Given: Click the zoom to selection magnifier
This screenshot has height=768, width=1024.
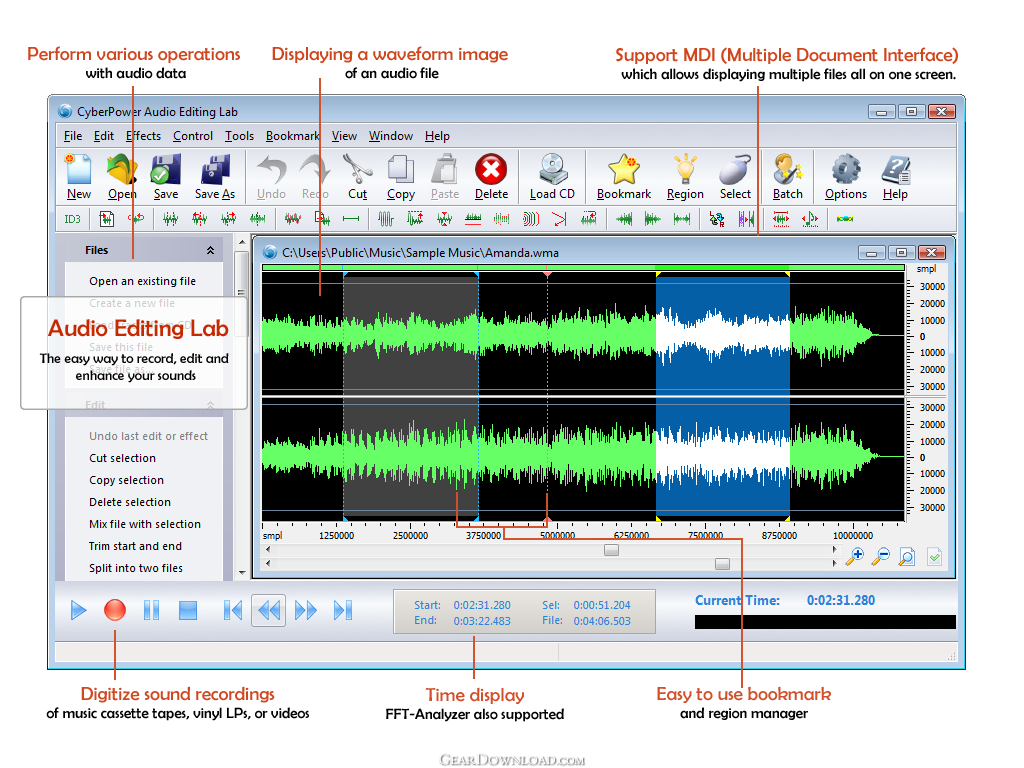Looking at the screenshot, I should (x=906, y=556).
